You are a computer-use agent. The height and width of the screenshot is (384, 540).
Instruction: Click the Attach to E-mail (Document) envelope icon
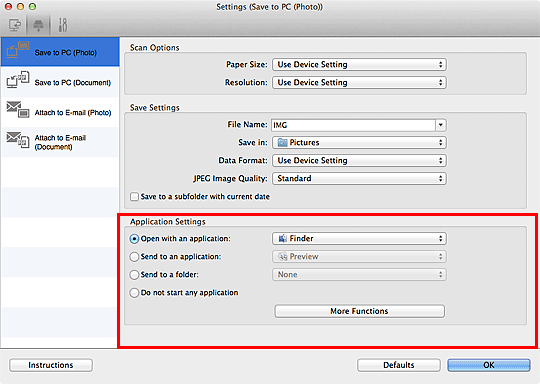(x=18, y=139)
